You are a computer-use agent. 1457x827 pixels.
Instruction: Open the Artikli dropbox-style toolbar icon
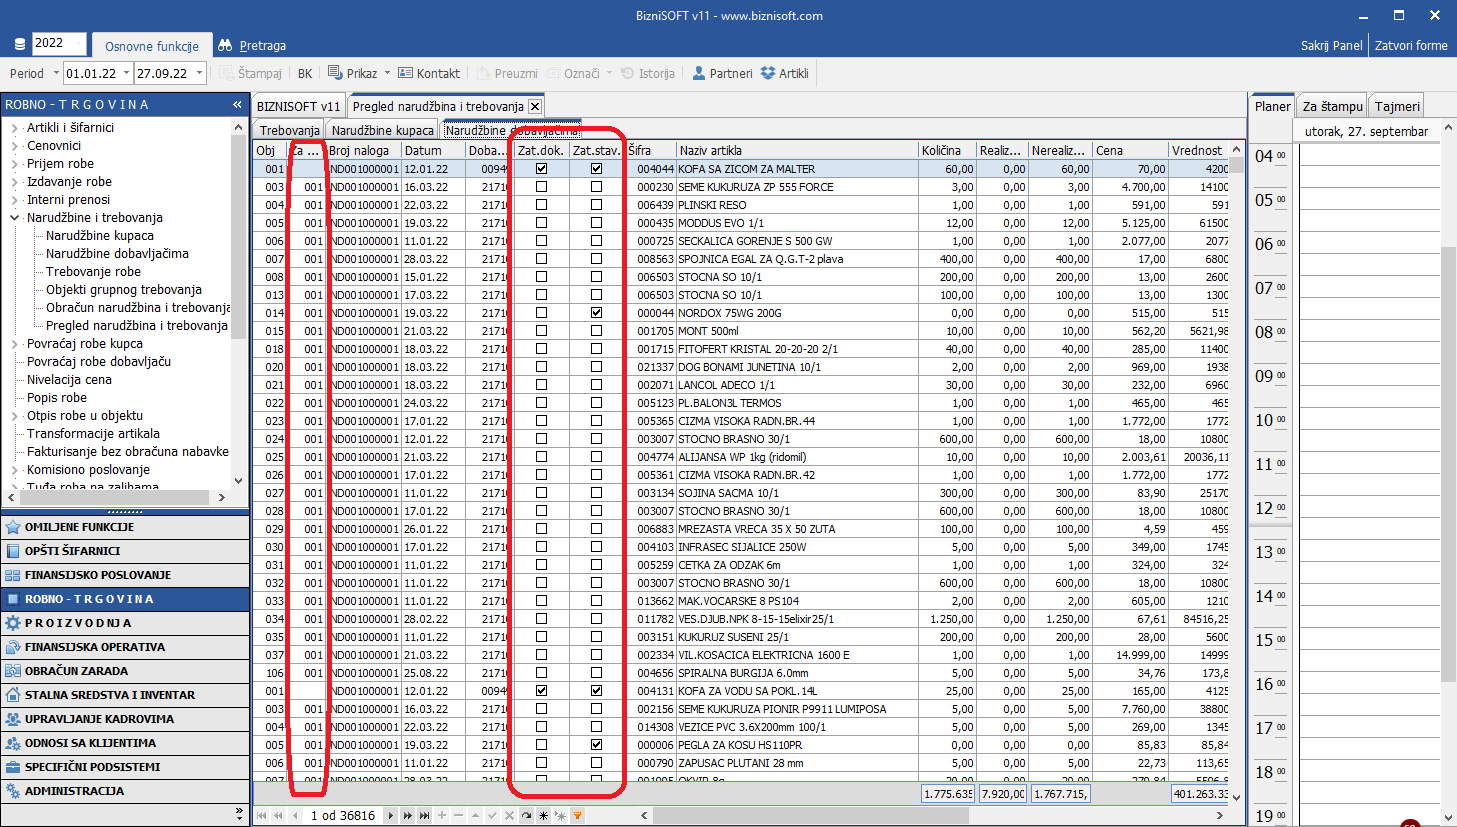768,73
